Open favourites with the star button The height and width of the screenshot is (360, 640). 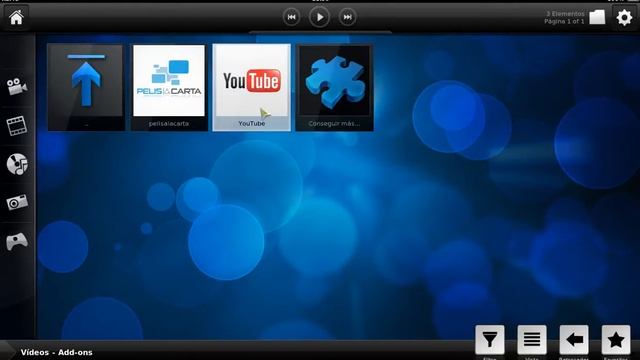[x=616, y=340]
